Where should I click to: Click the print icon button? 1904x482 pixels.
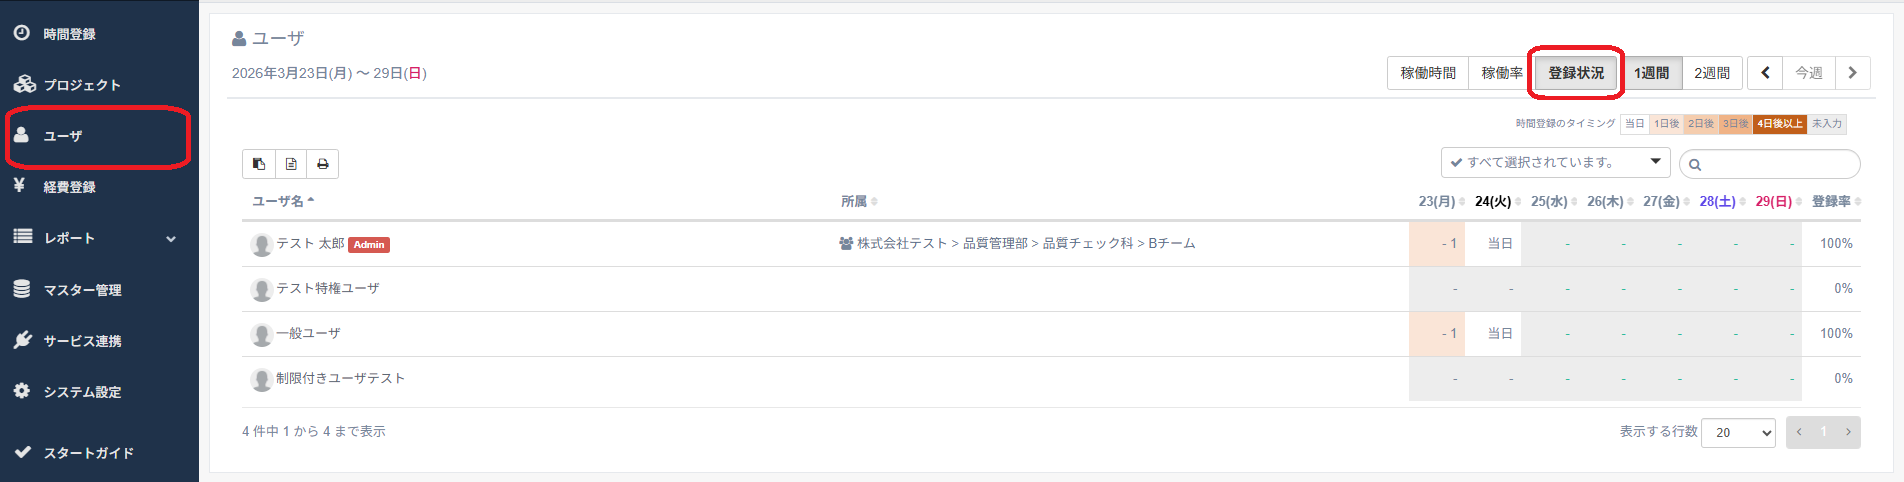[323, 164]
